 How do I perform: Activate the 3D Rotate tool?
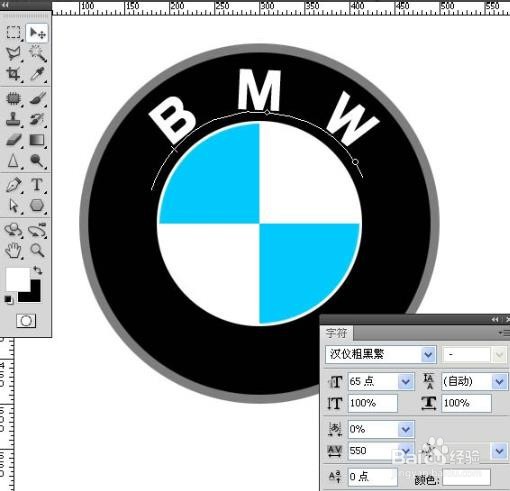pyautogui.click(x=13, y=230)
